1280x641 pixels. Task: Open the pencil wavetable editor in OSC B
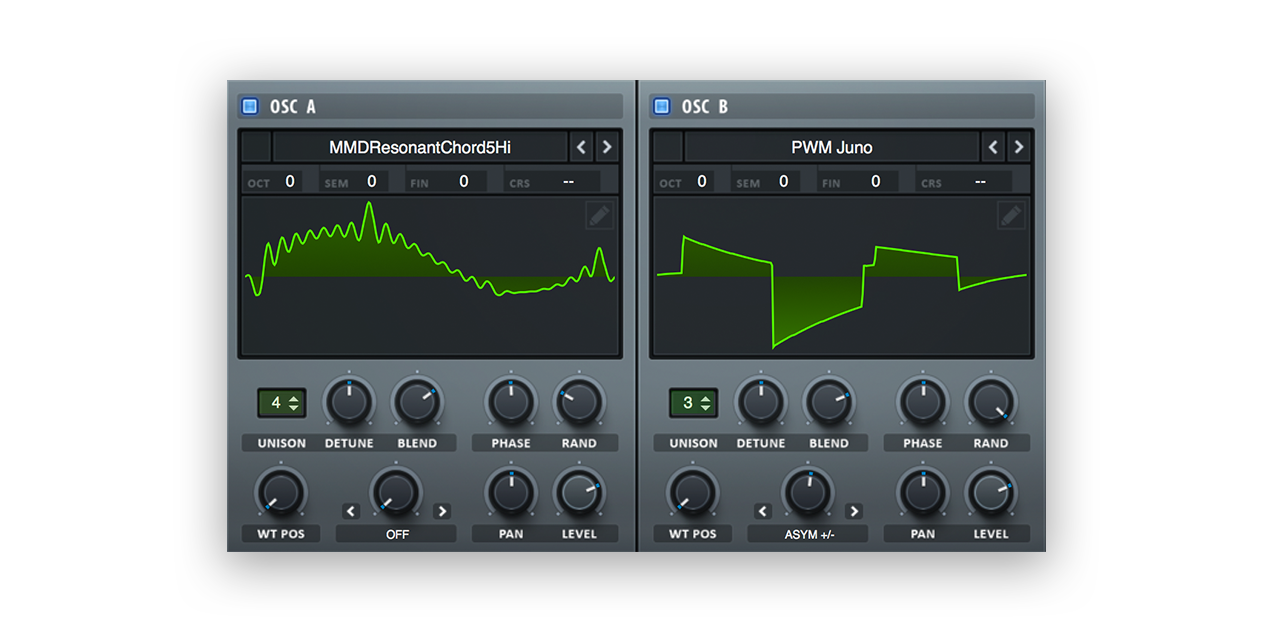(1011, 215)
